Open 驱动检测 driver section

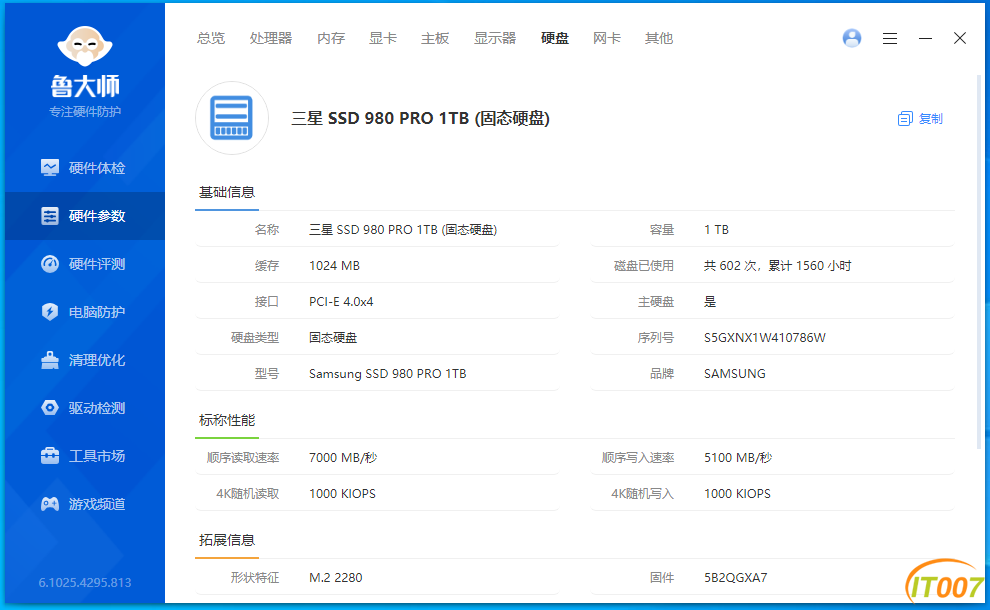(85, 408)
